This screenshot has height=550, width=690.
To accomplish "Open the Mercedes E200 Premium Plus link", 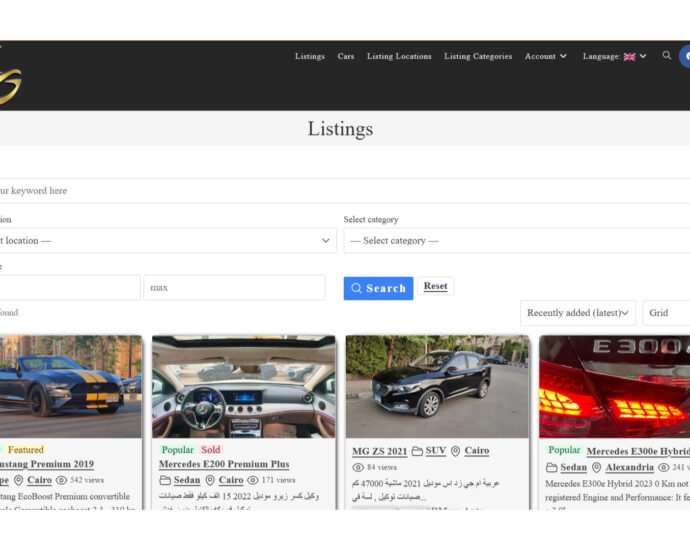I will 224,465.
